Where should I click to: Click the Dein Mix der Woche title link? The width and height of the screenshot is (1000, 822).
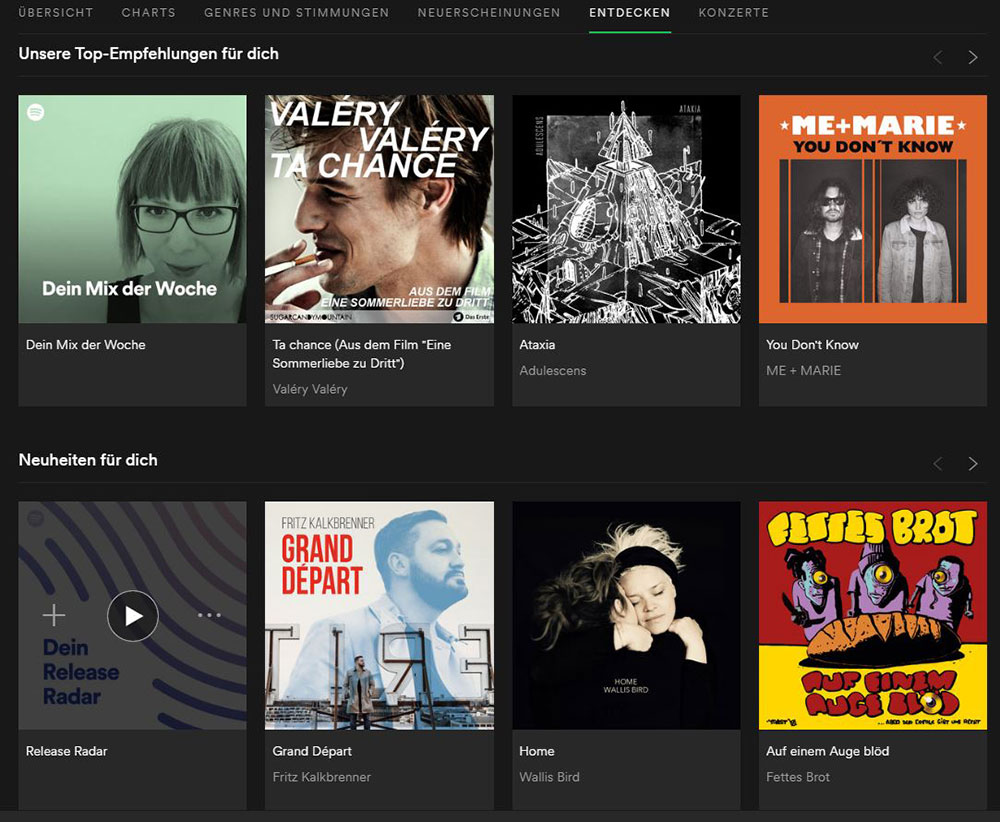click(85, 345)
